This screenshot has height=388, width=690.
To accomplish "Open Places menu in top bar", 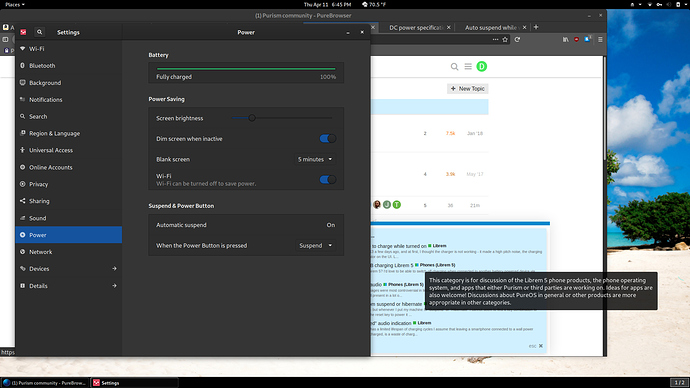I will (15, 4).
